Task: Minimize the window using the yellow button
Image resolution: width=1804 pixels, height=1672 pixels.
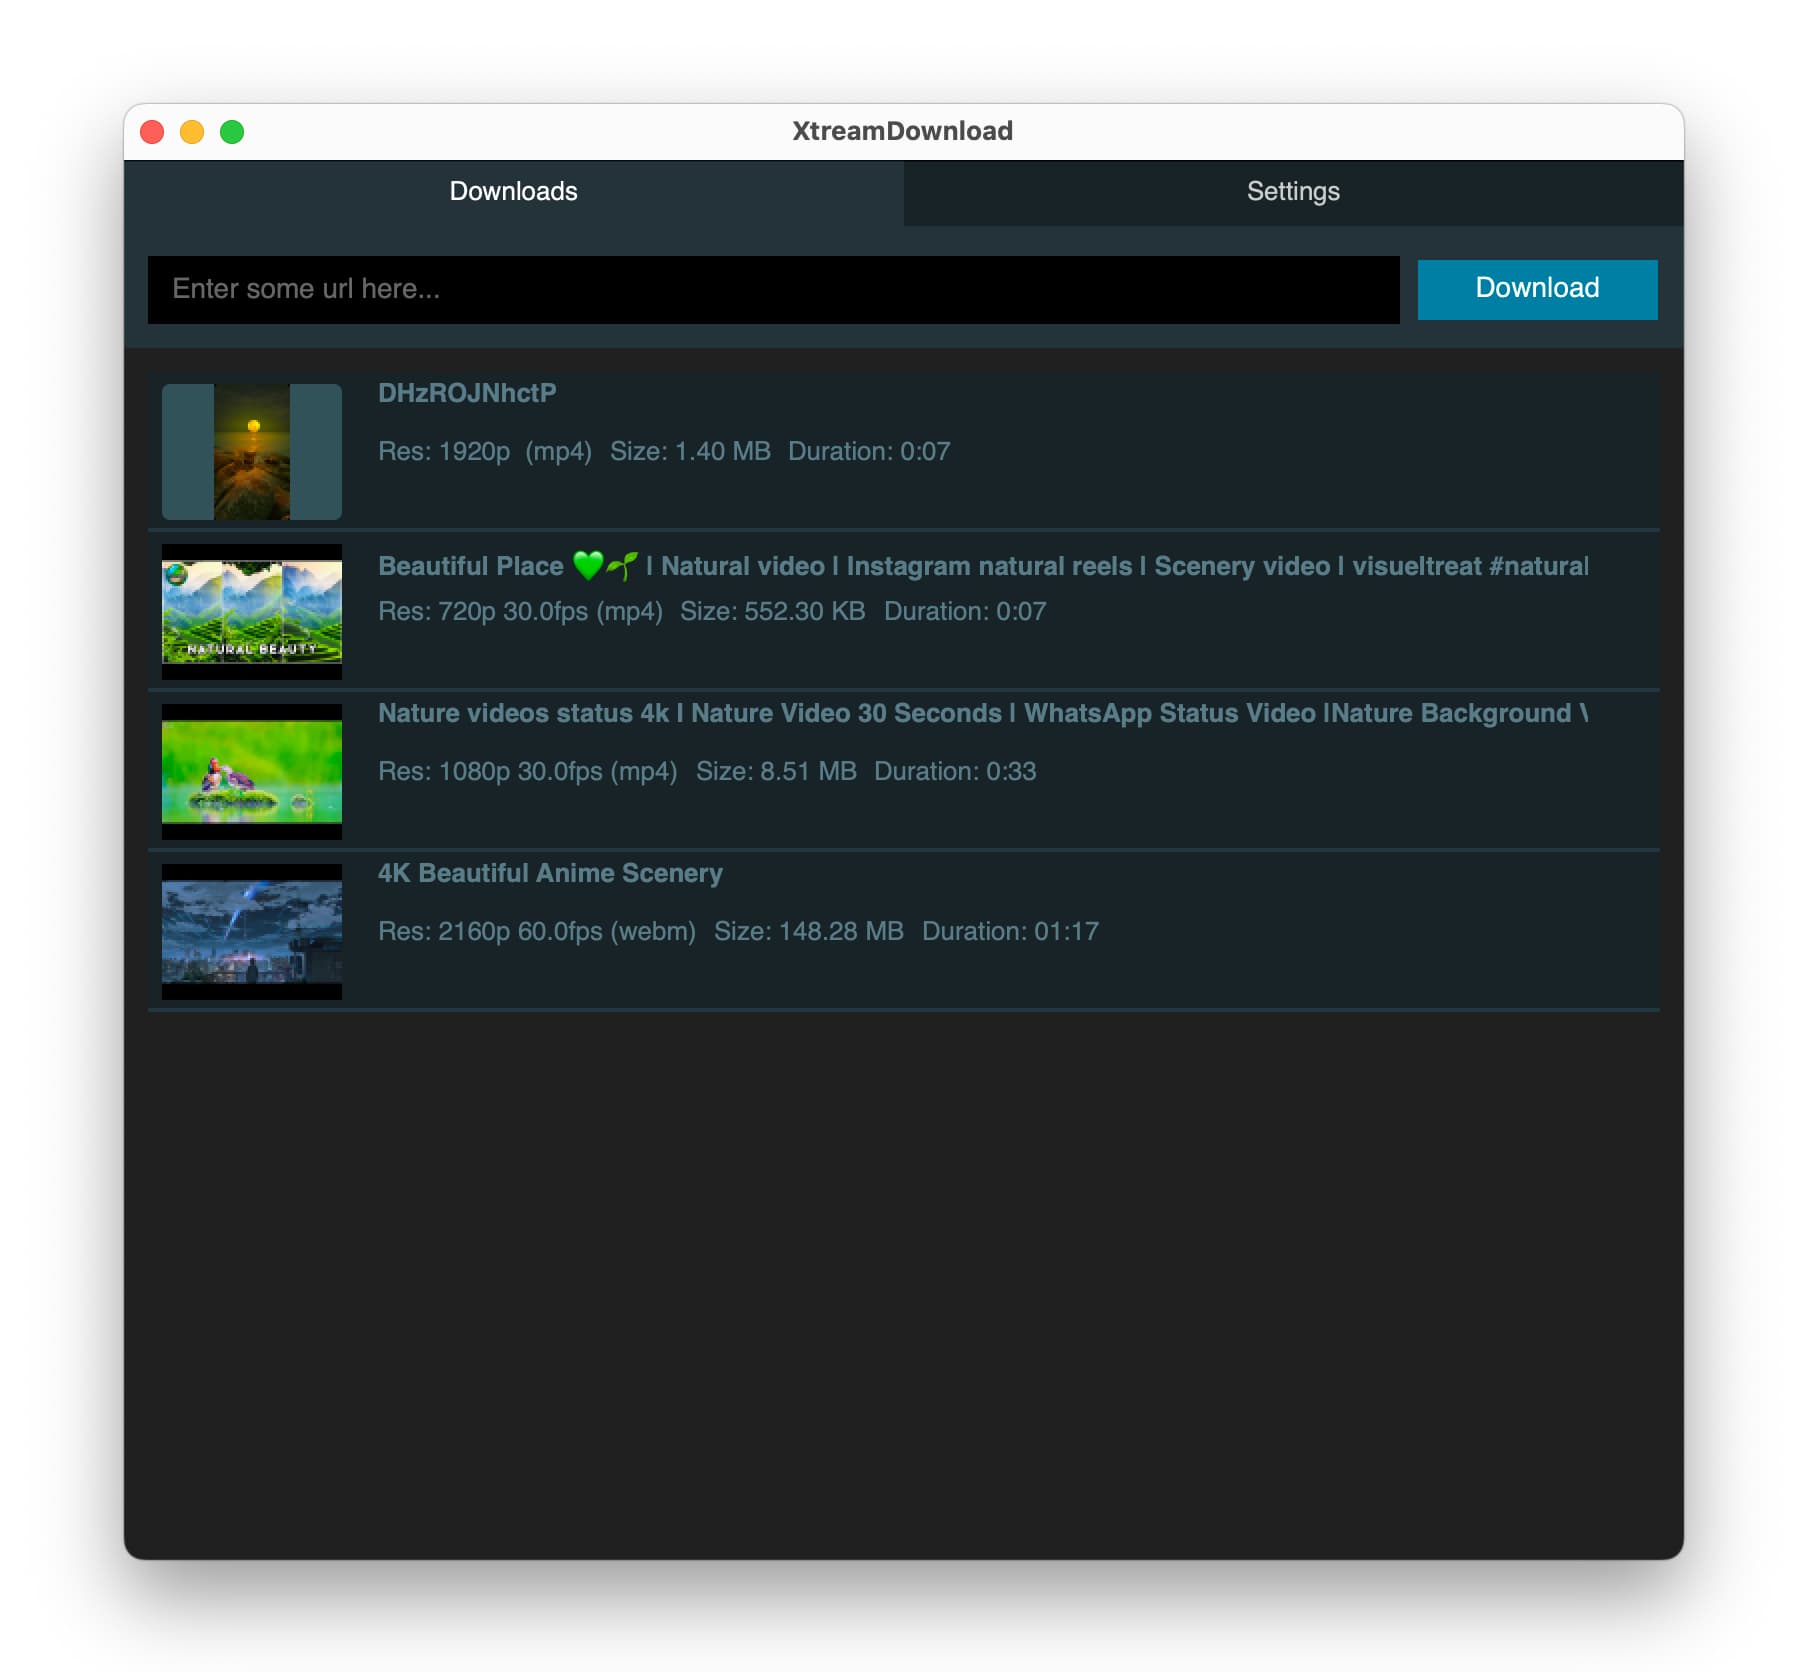Action: click(x=192, y=132)
